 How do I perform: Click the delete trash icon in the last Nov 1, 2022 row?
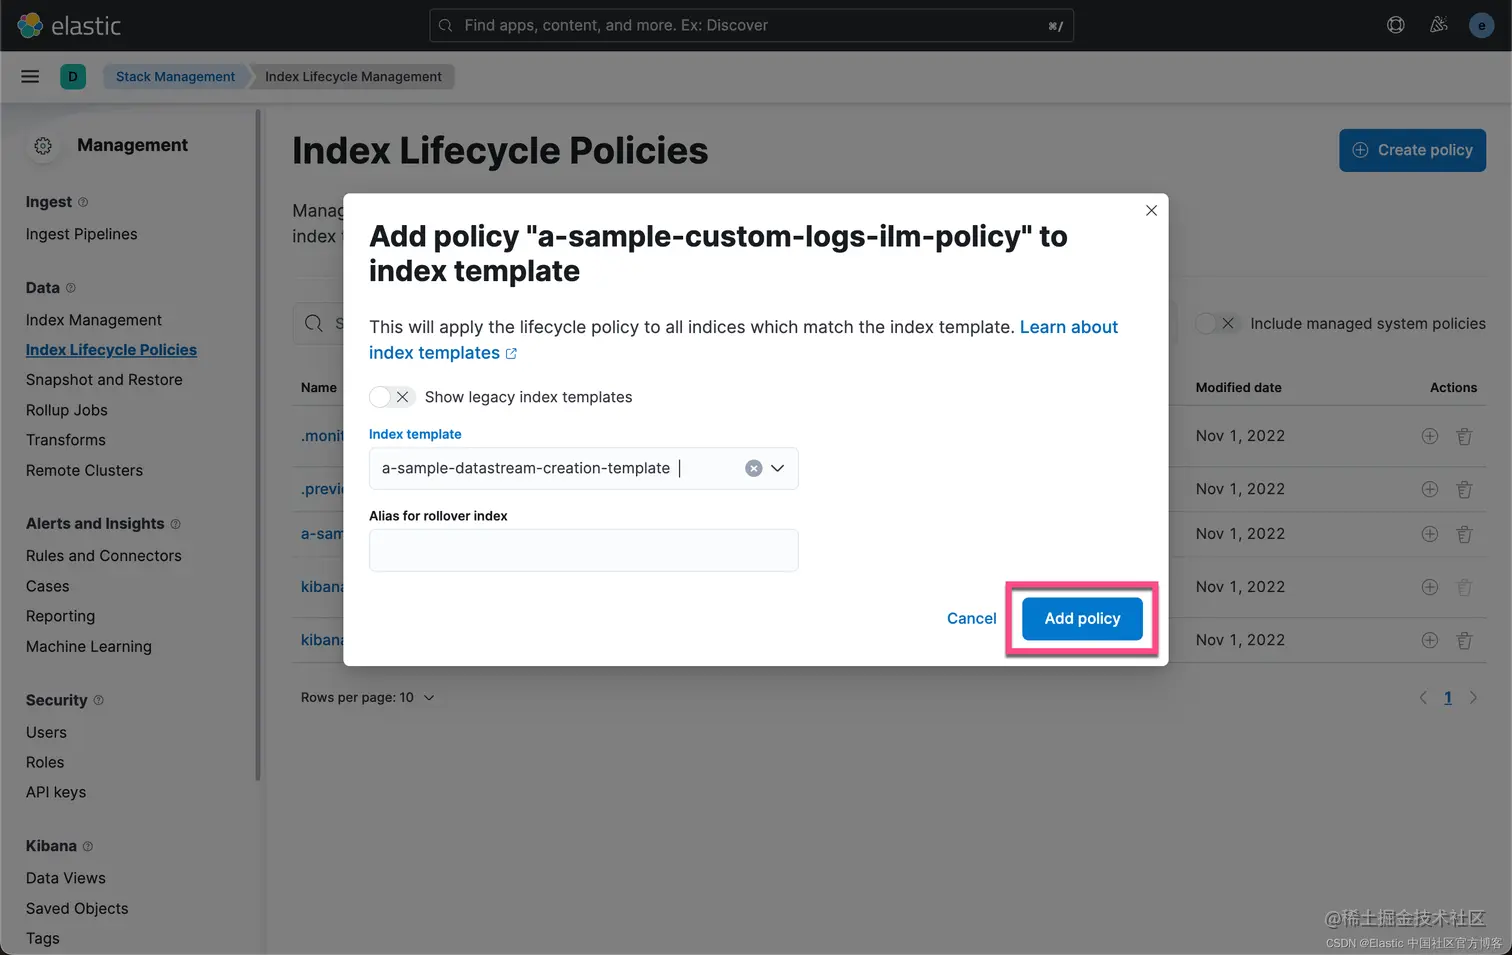(1464, 640)
